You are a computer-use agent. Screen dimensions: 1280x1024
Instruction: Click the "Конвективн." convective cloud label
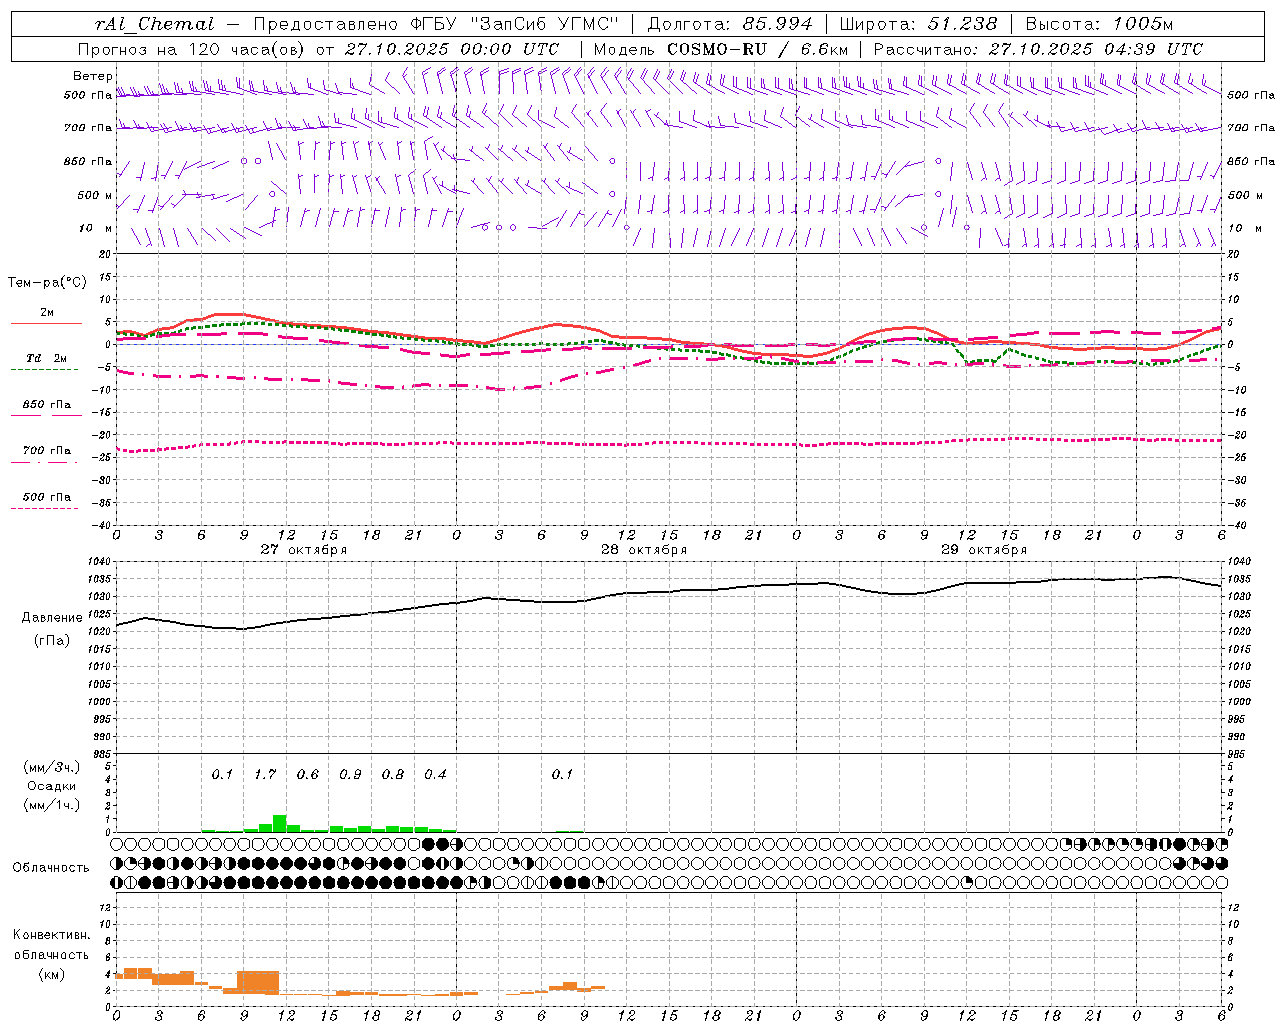pos(52,935)
